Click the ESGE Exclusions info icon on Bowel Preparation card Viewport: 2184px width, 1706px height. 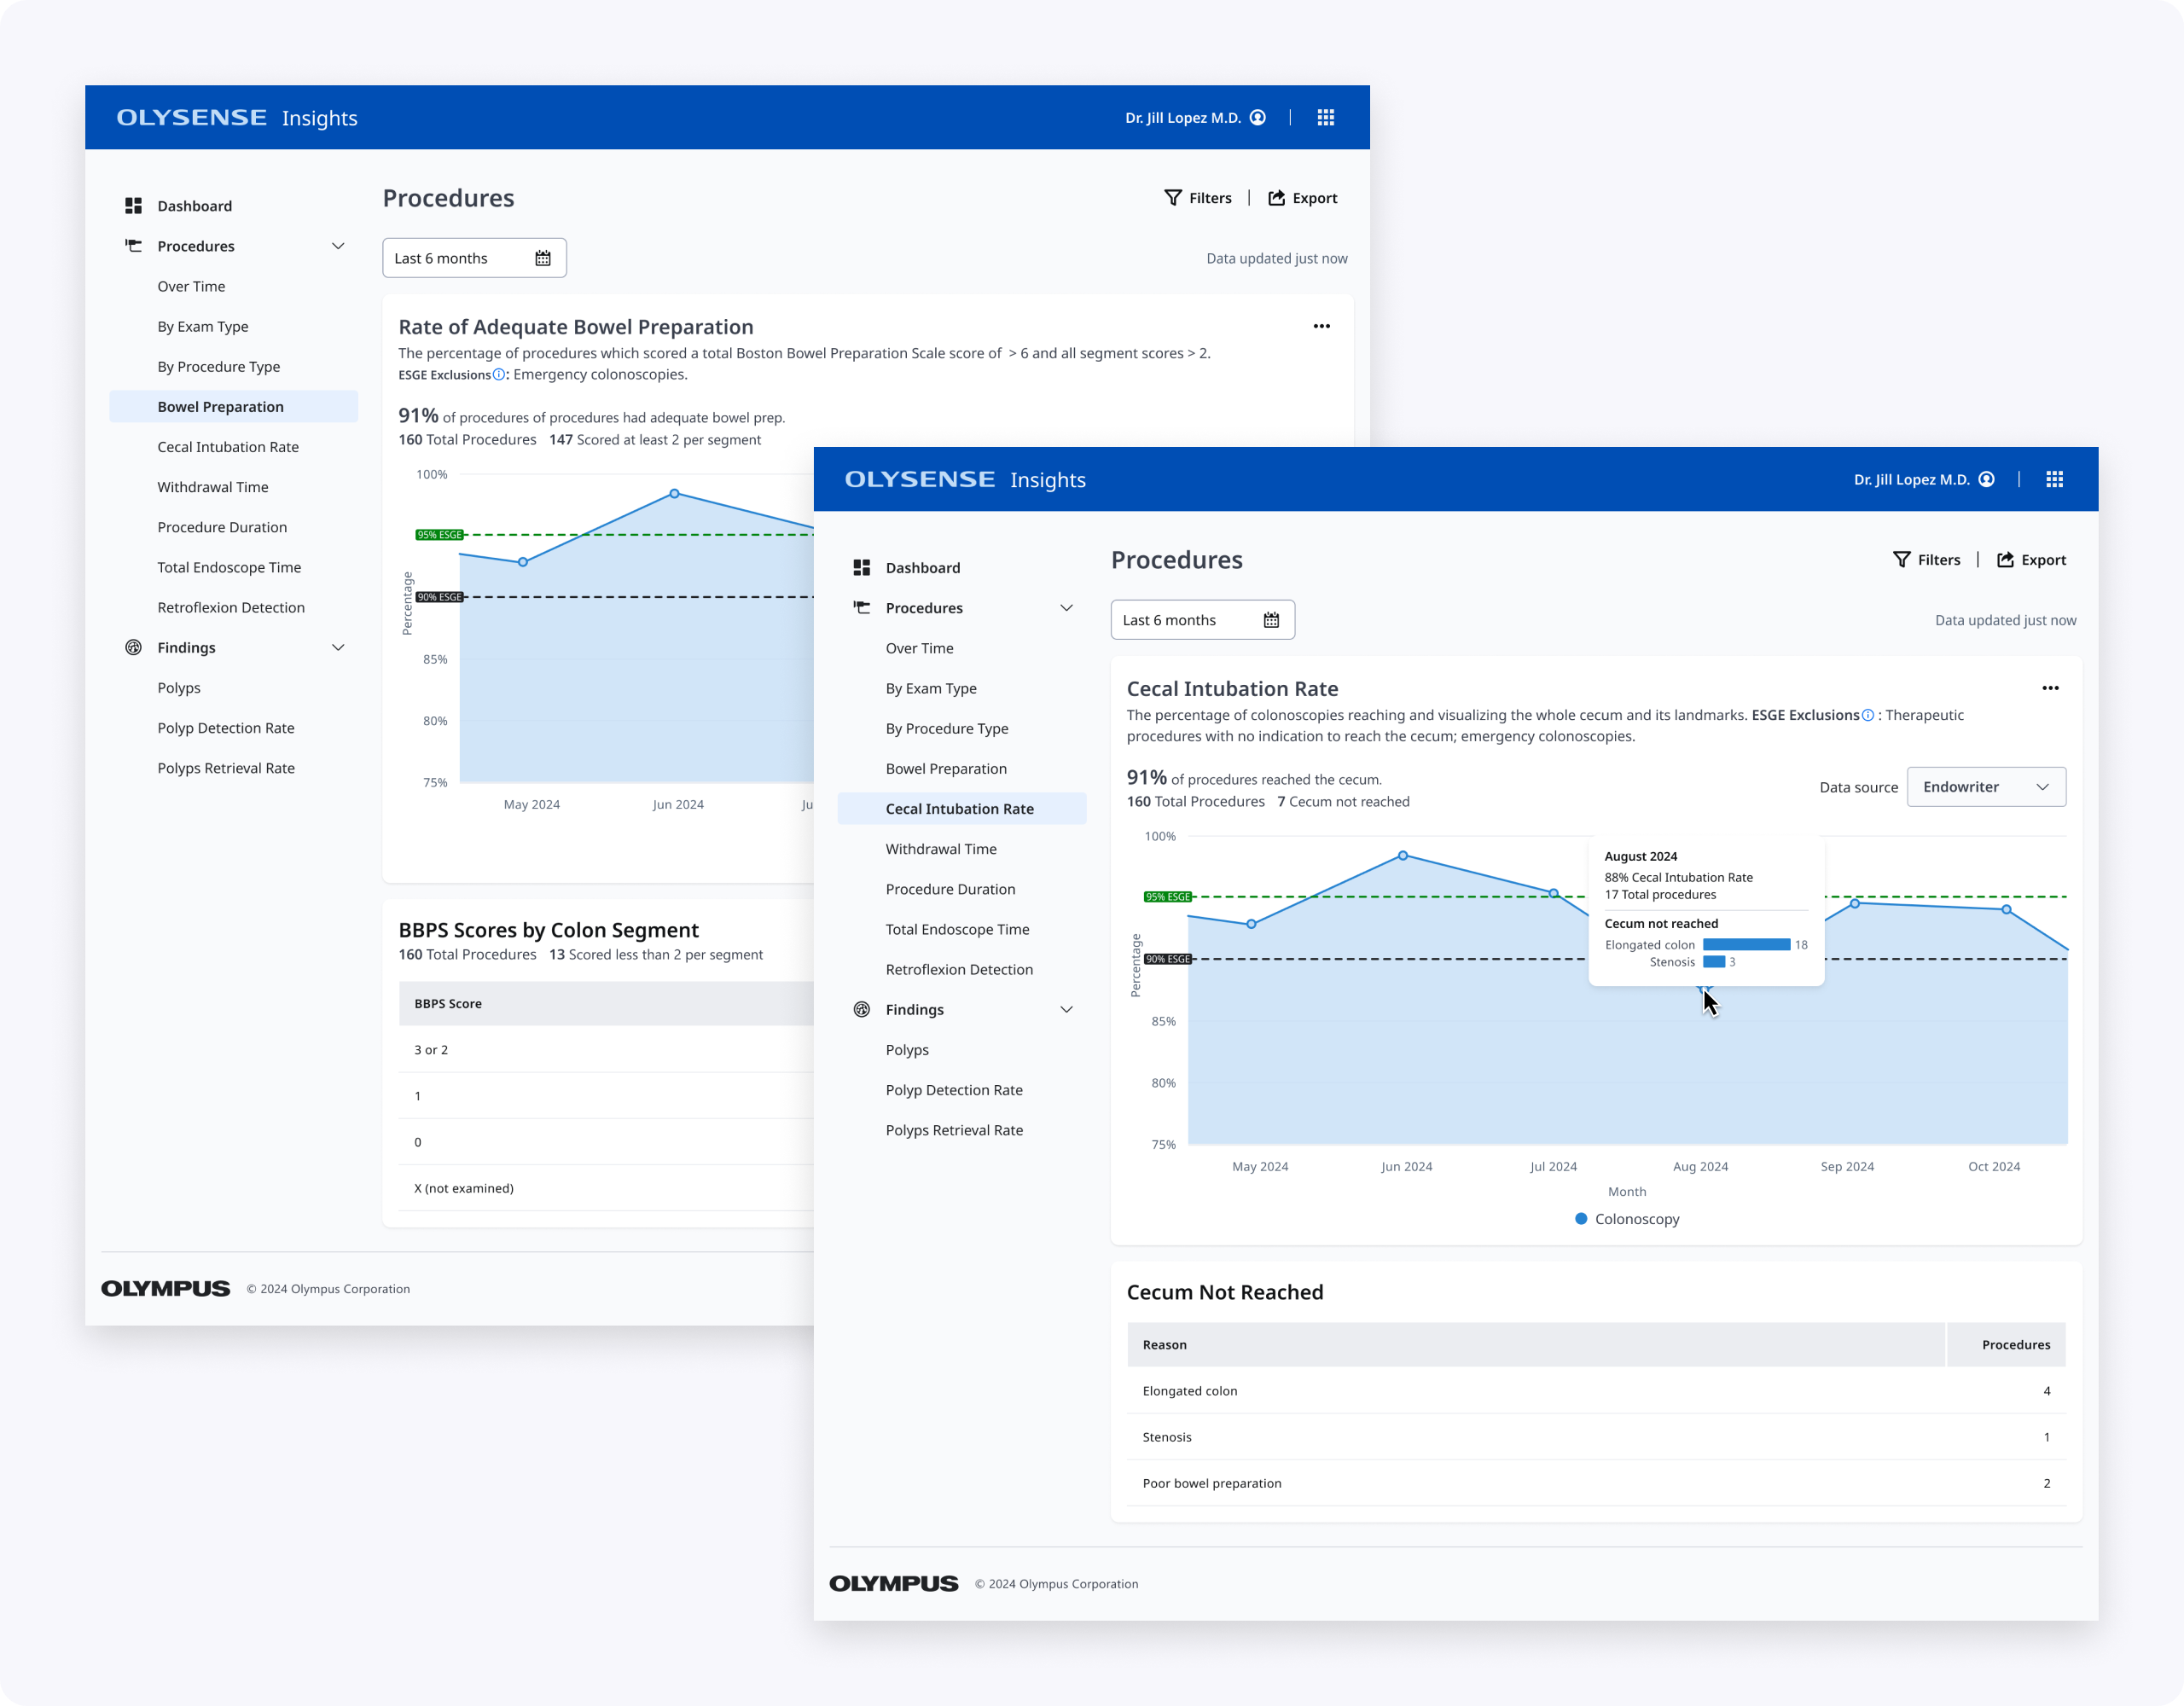click(x=498, y=375)
